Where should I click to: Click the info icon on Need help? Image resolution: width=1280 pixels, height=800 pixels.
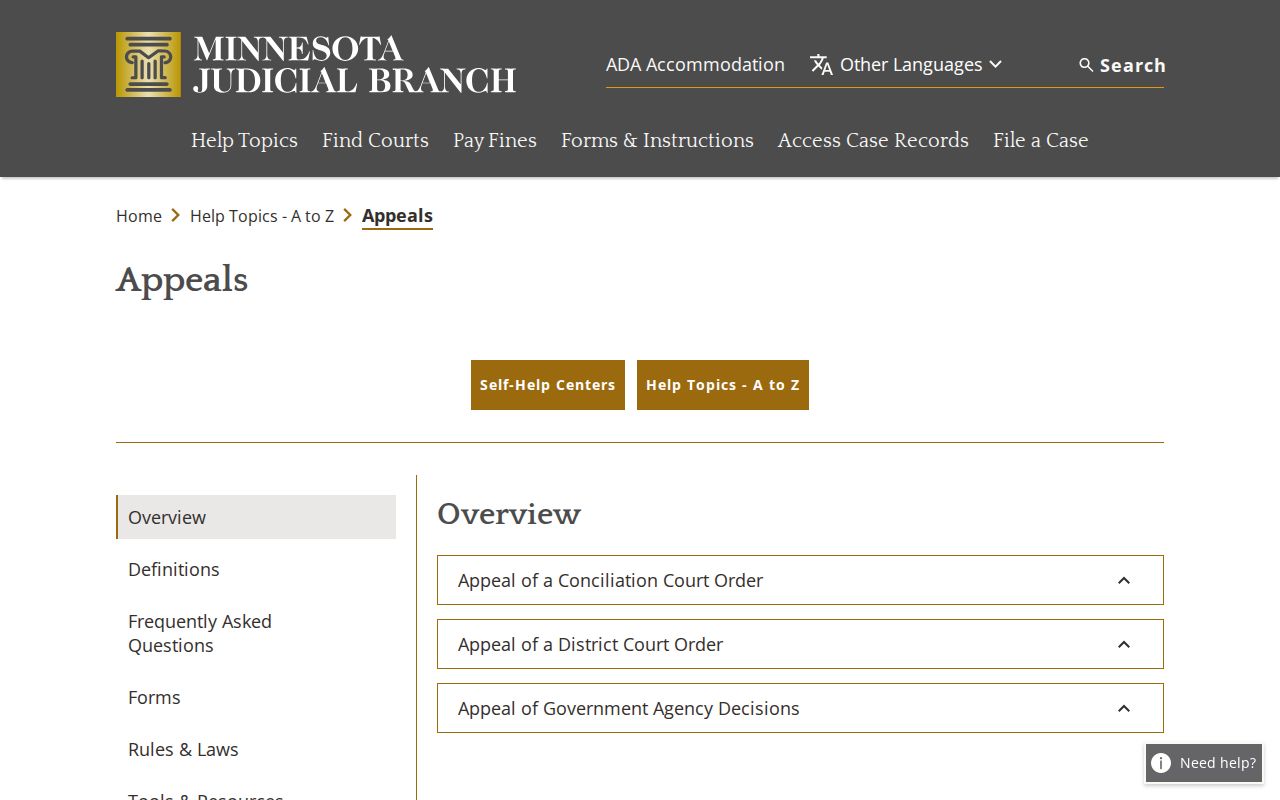[1161, 763]
